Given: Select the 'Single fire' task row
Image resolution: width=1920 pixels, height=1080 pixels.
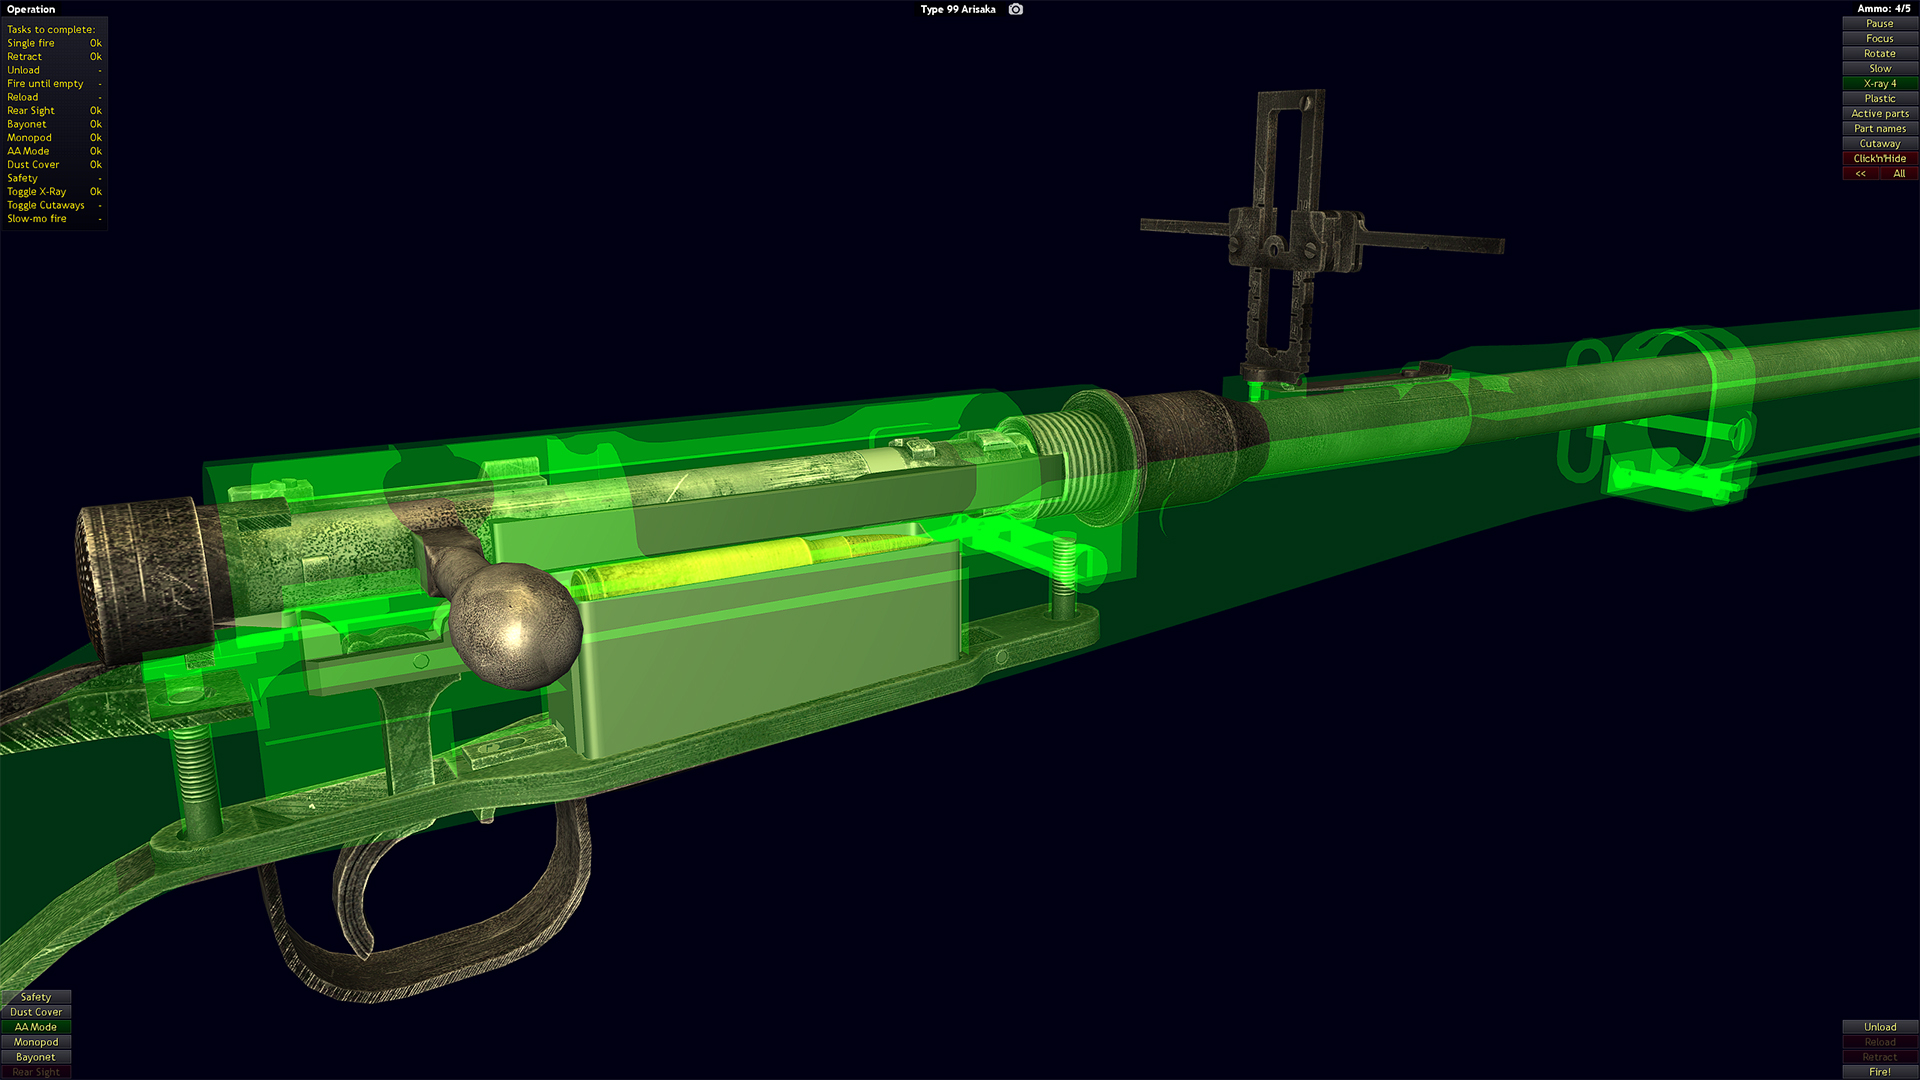Looking at the screenshot, I should tap(54, 43).
